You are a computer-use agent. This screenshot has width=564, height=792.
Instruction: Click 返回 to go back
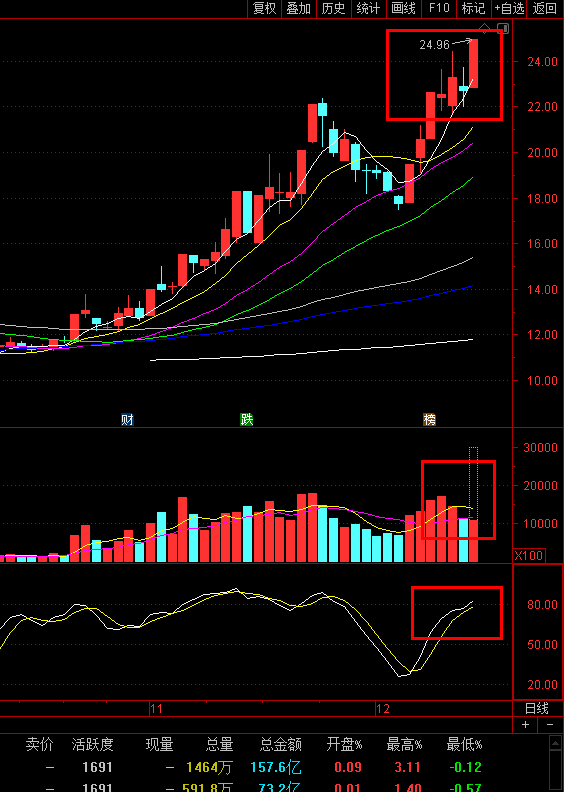(545, 9)
